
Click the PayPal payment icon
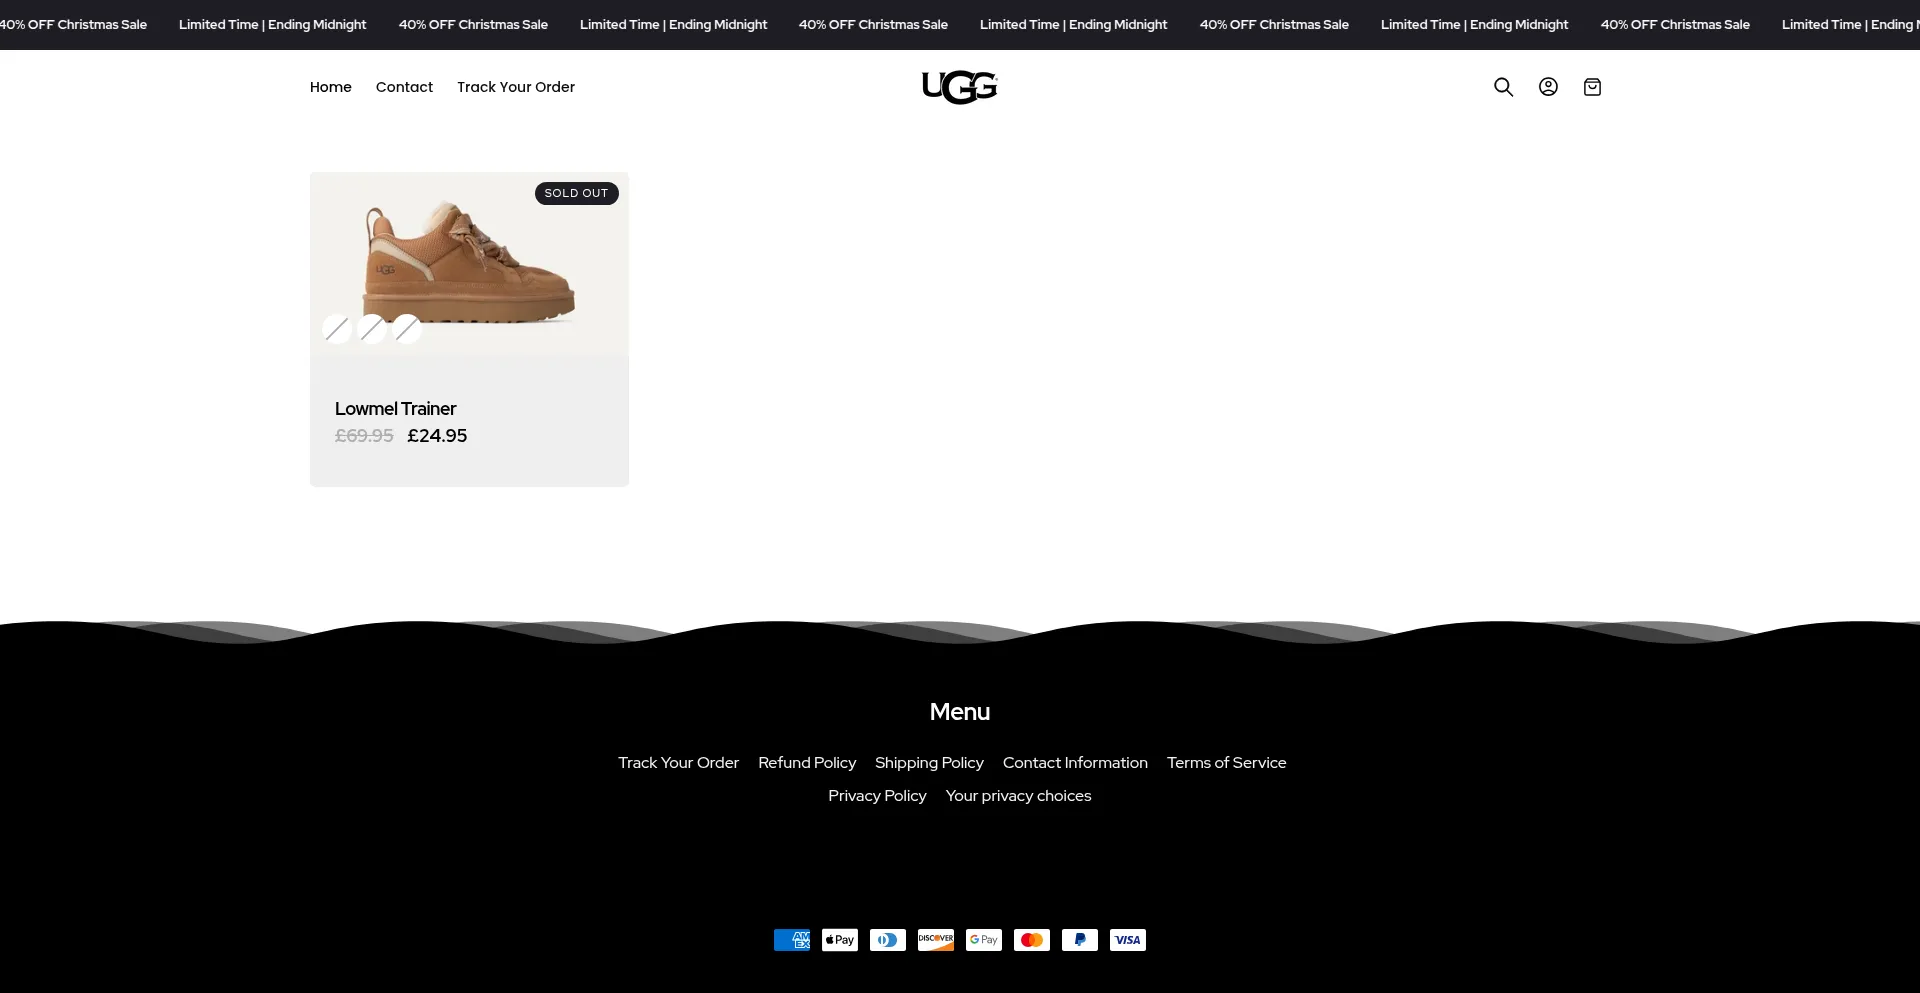[x=1080, y=940]
